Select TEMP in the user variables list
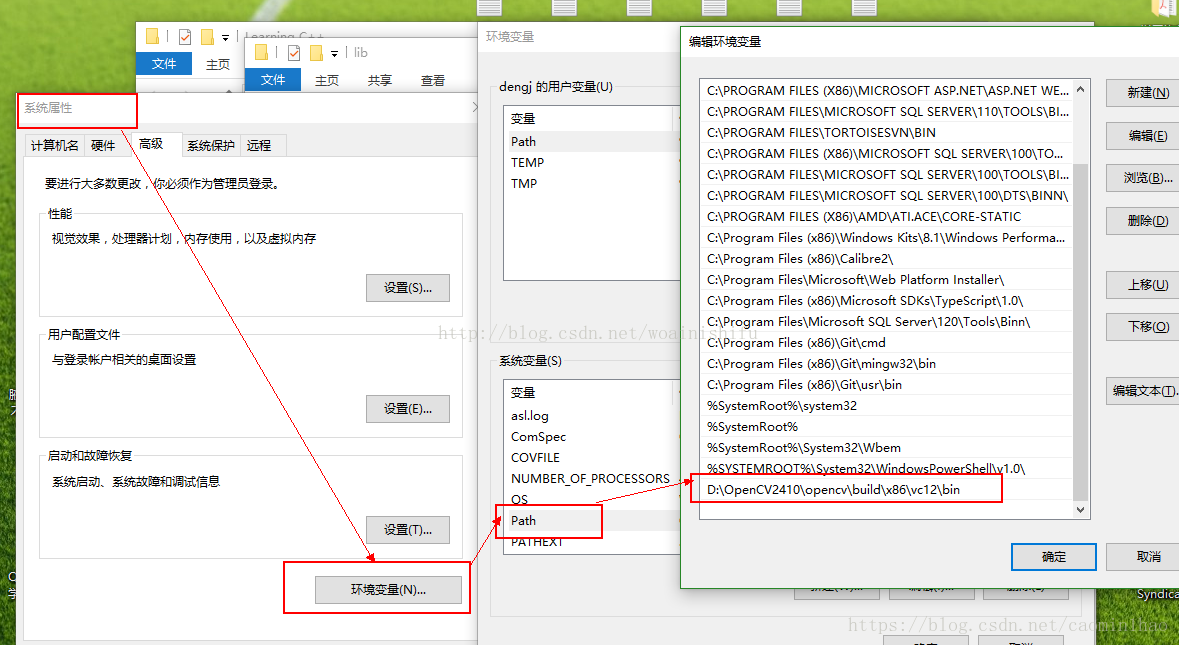This screenshot has width=1179, height=645. tap(592, 162)
